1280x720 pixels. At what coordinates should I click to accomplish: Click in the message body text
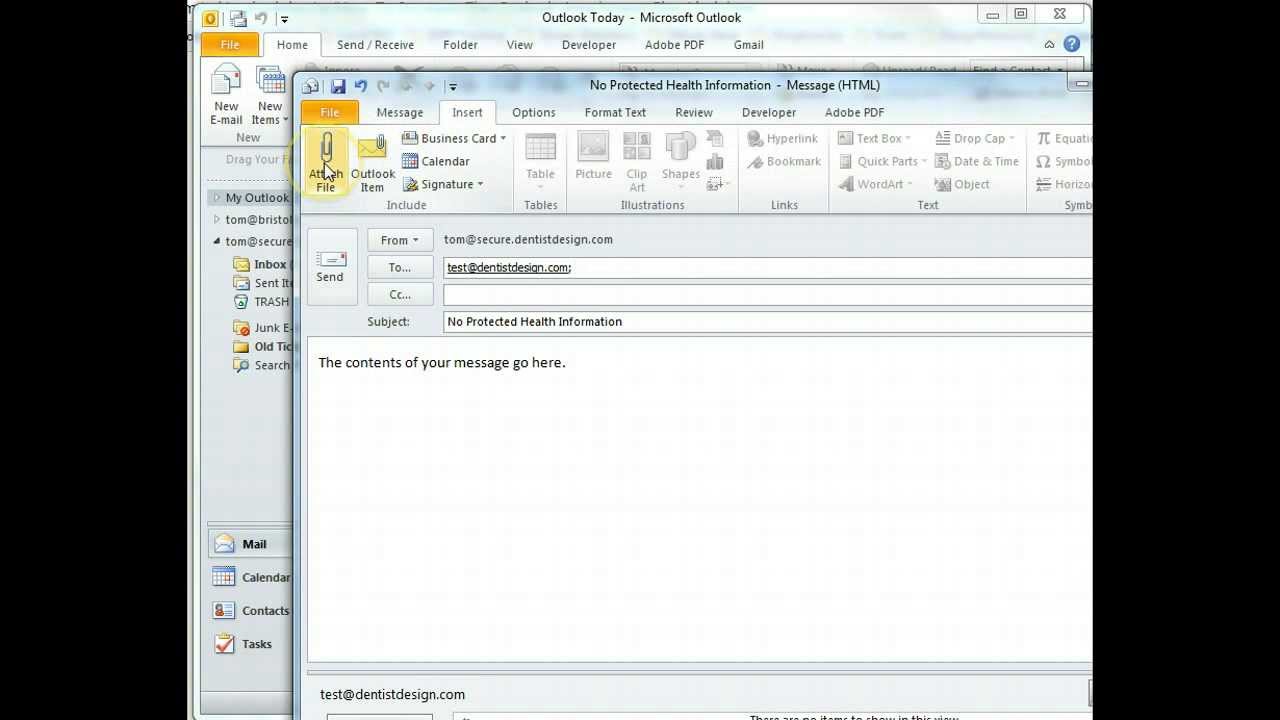tap(442, 363)
